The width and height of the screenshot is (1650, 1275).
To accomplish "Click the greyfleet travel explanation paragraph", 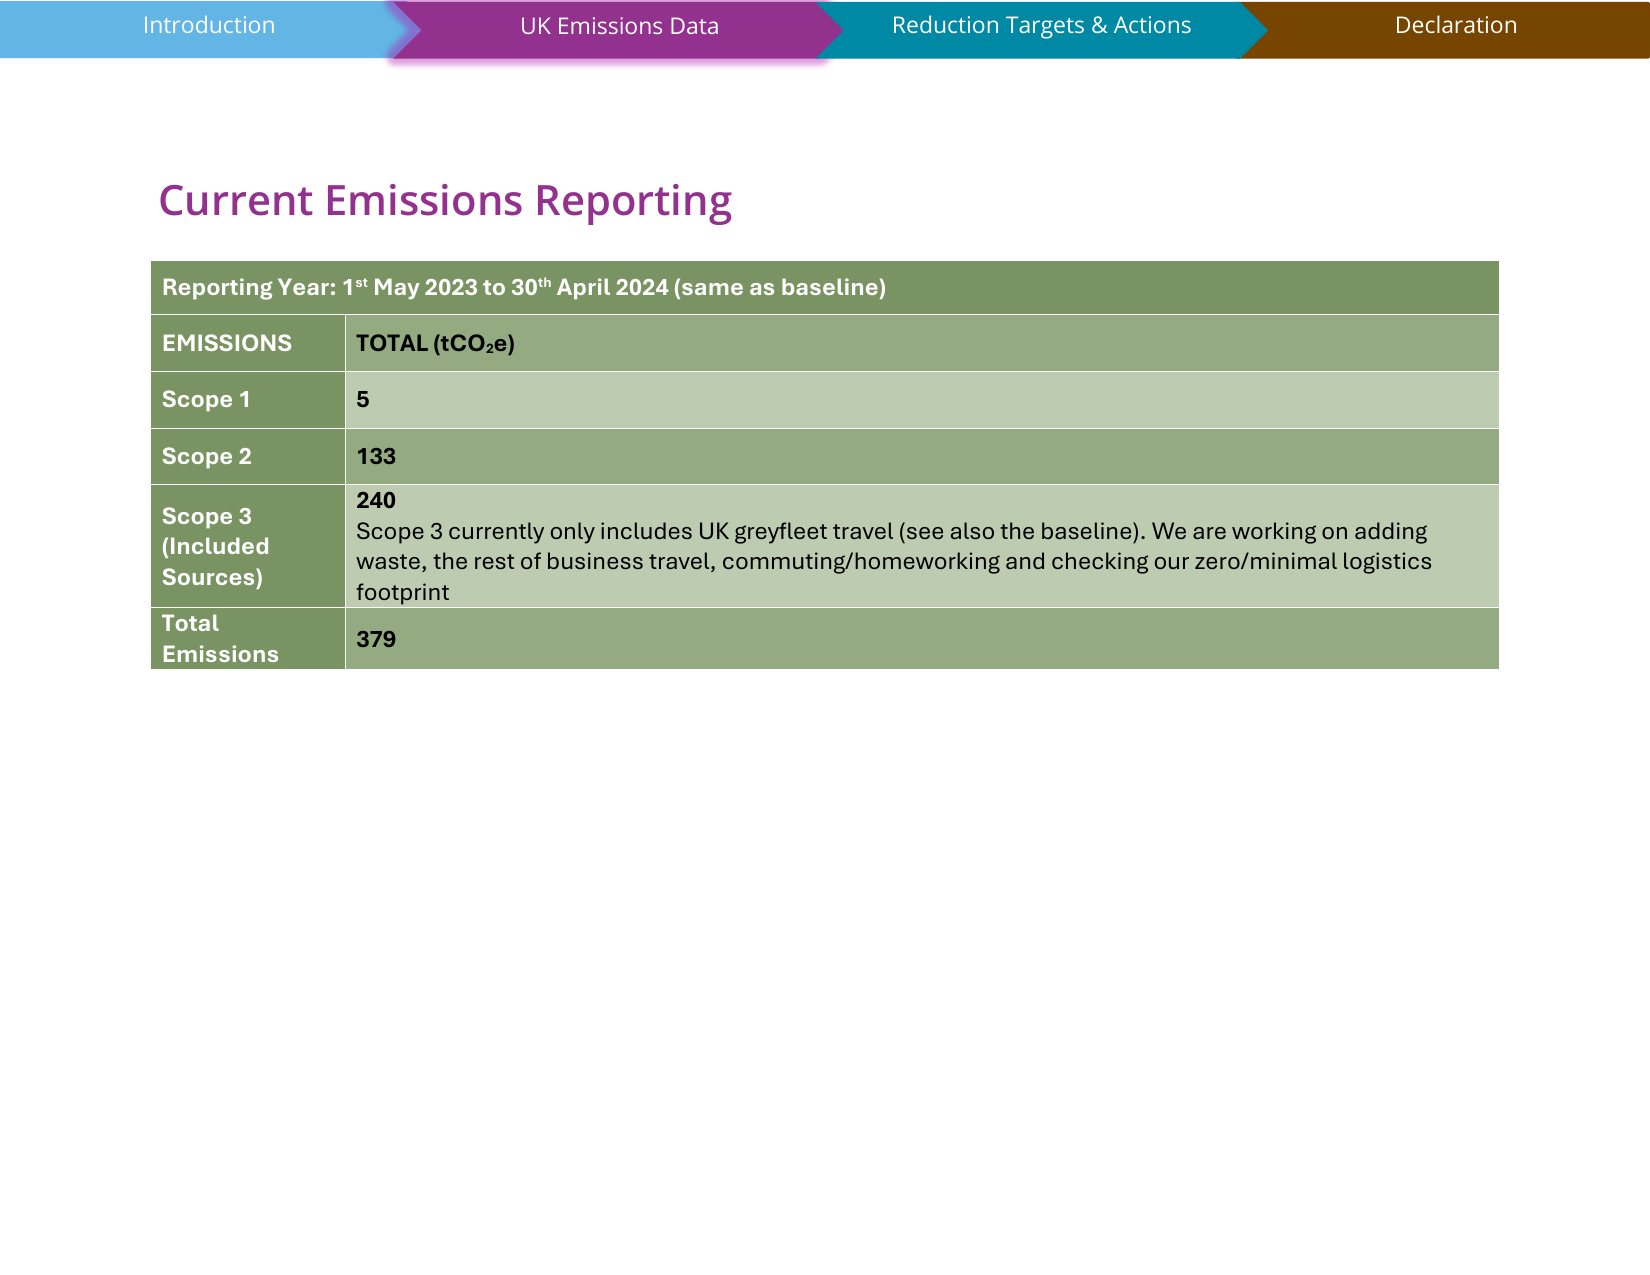I will pyautogui.click(x=894, y=562).
